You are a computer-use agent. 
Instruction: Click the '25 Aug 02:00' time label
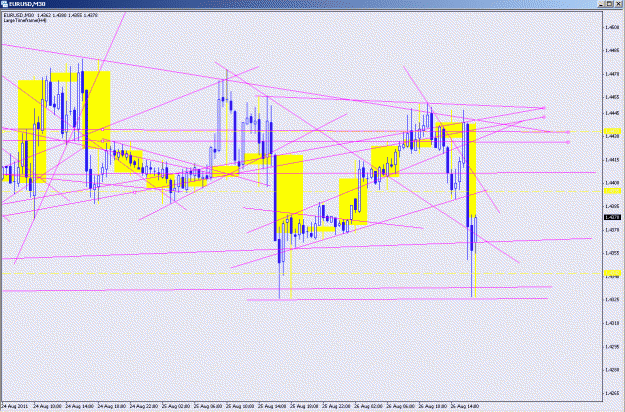[x=176, y=406]
